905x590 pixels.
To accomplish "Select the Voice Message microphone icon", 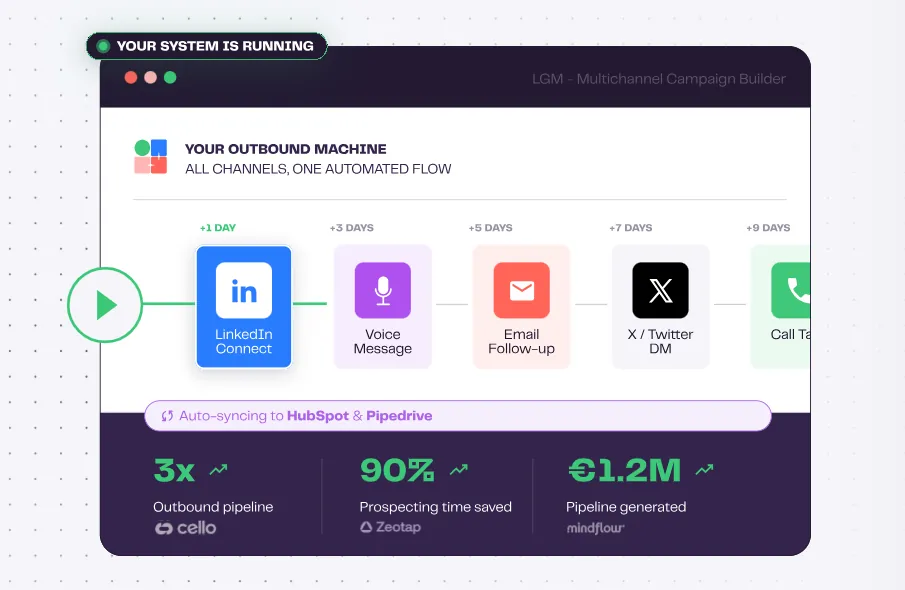I will point(383,290).
